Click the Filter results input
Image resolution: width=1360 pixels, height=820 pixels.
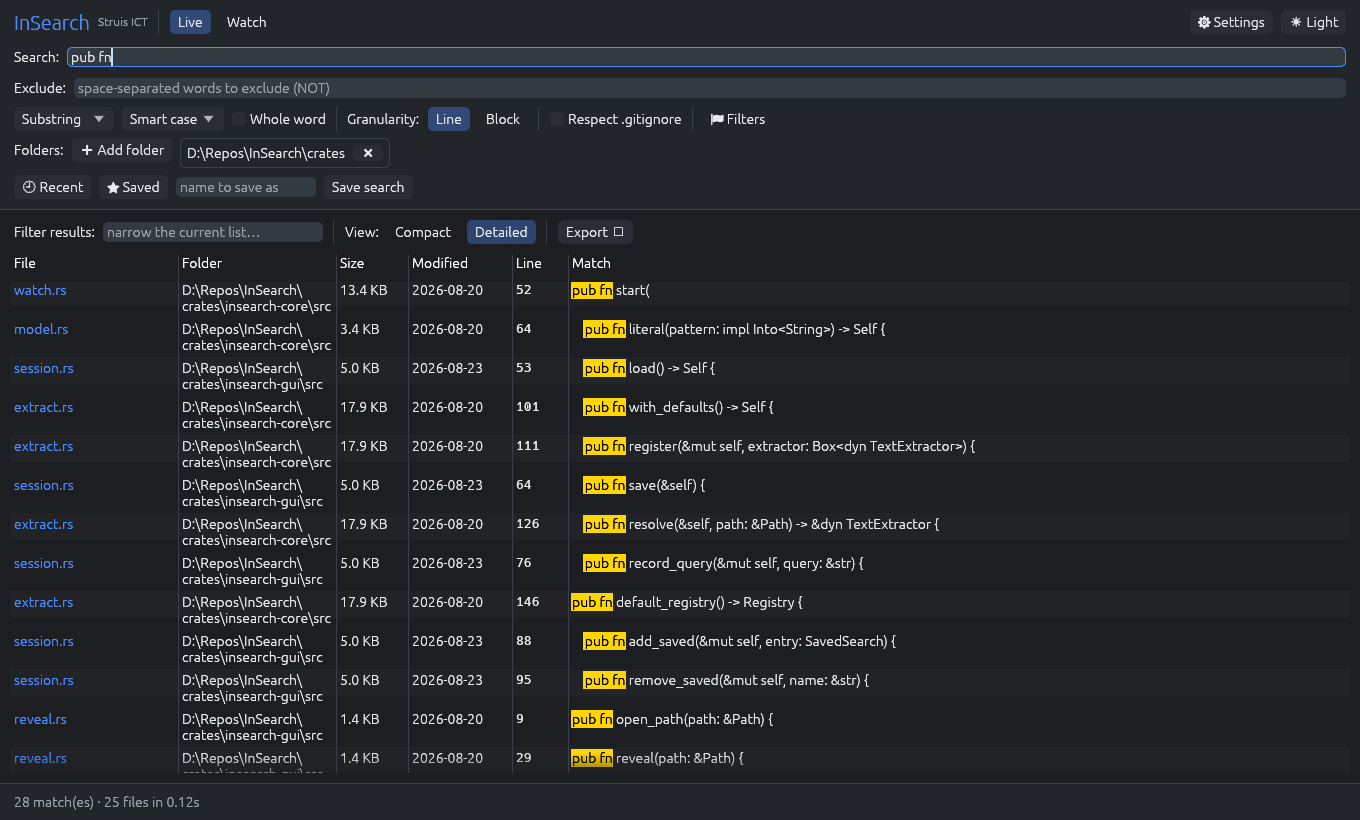(213, 232)
